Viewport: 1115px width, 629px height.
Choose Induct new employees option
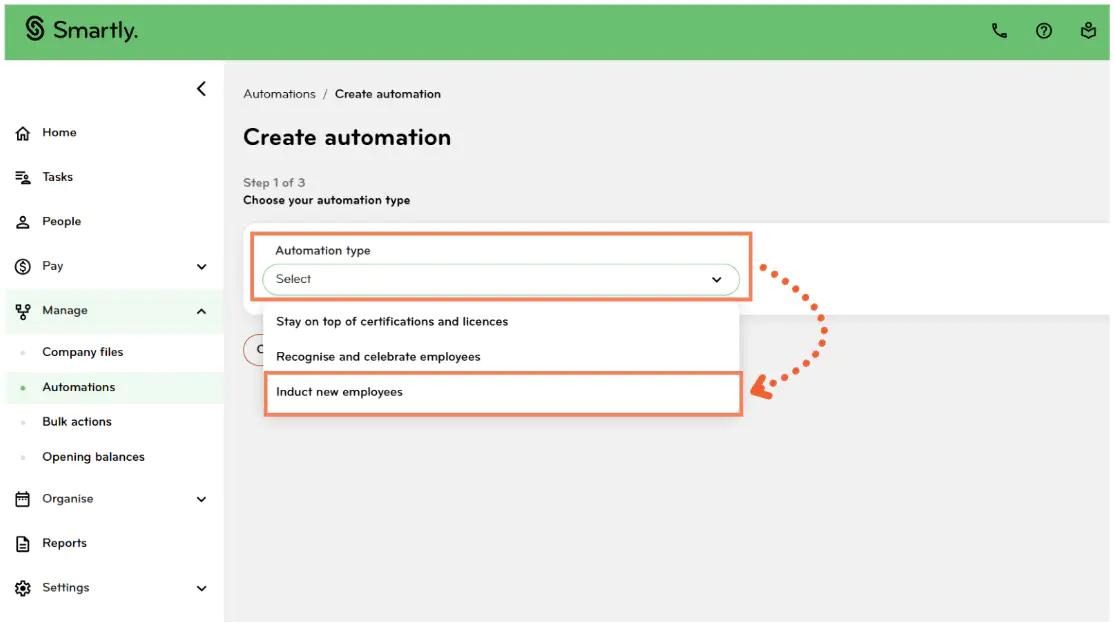click(x=503, y=392)
